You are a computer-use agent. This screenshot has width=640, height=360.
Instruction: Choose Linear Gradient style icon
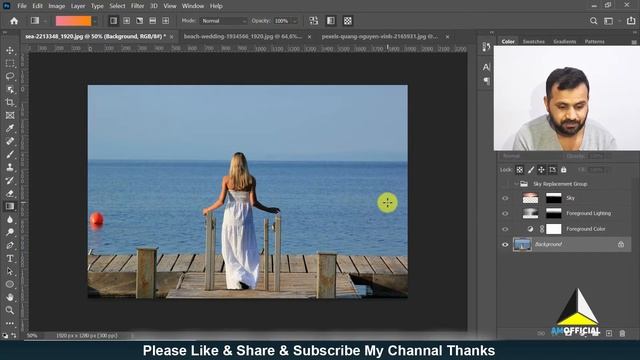[113, 21]
